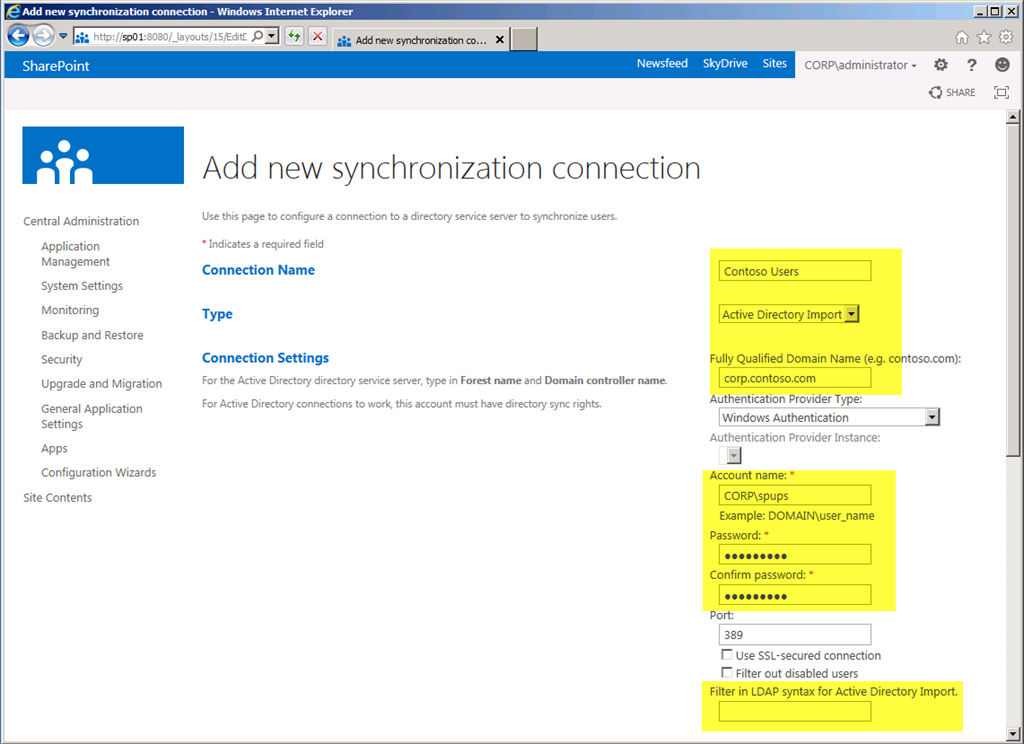Click the focus on content icon
The image size is (1024, 744).
(x=1000, y=92)
